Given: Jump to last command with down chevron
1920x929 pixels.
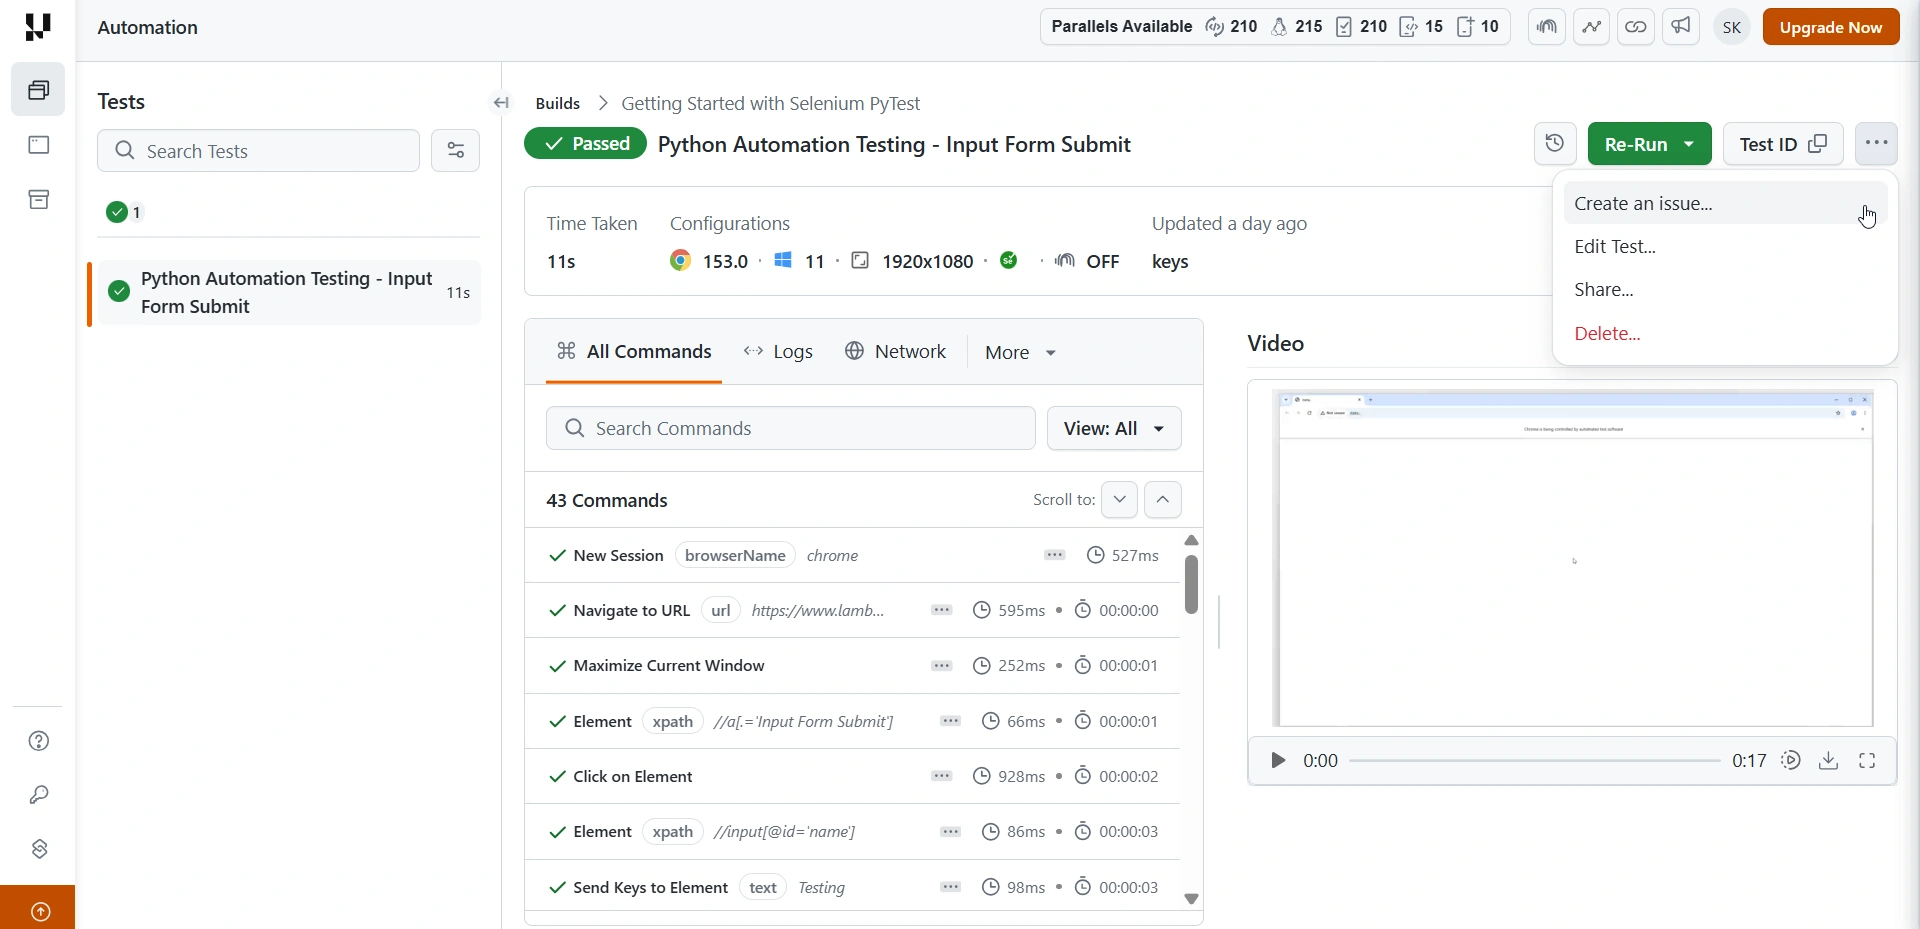Looking at the screenshot, I should pos(1119,500).
